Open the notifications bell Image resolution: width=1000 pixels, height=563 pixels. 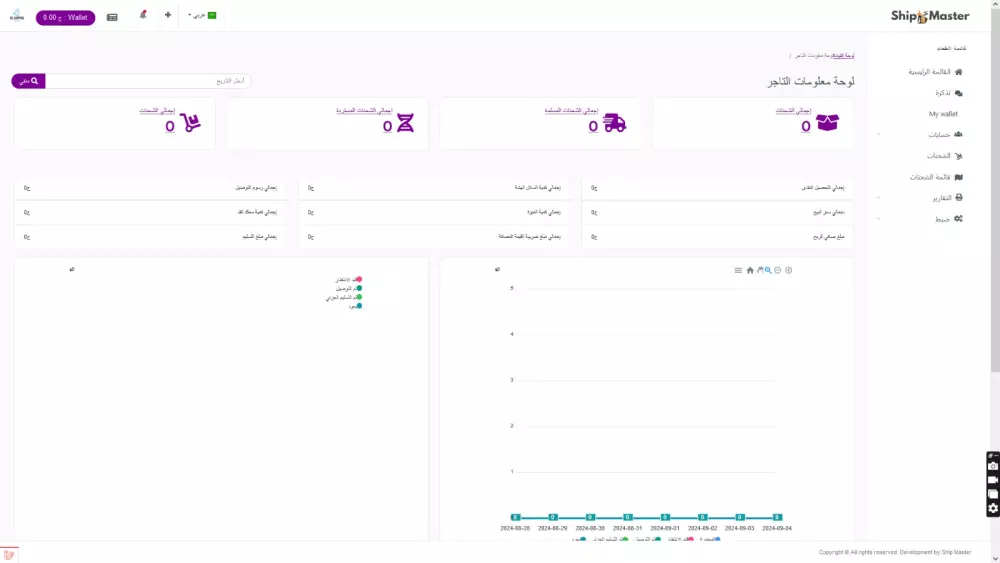(143, 15)
